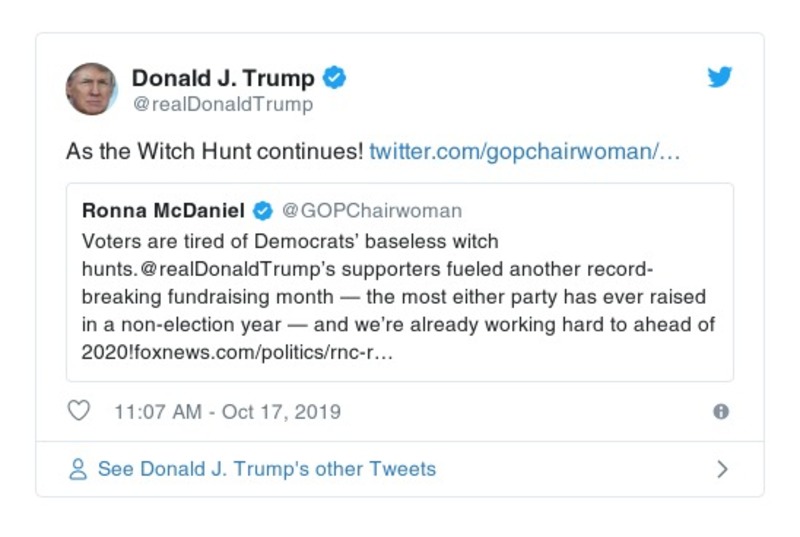Image resolution: width=800 pixels, height=537 pixels.
Task: Open See Donald J. Trump's other Tweets
Action: click(266, 469)
